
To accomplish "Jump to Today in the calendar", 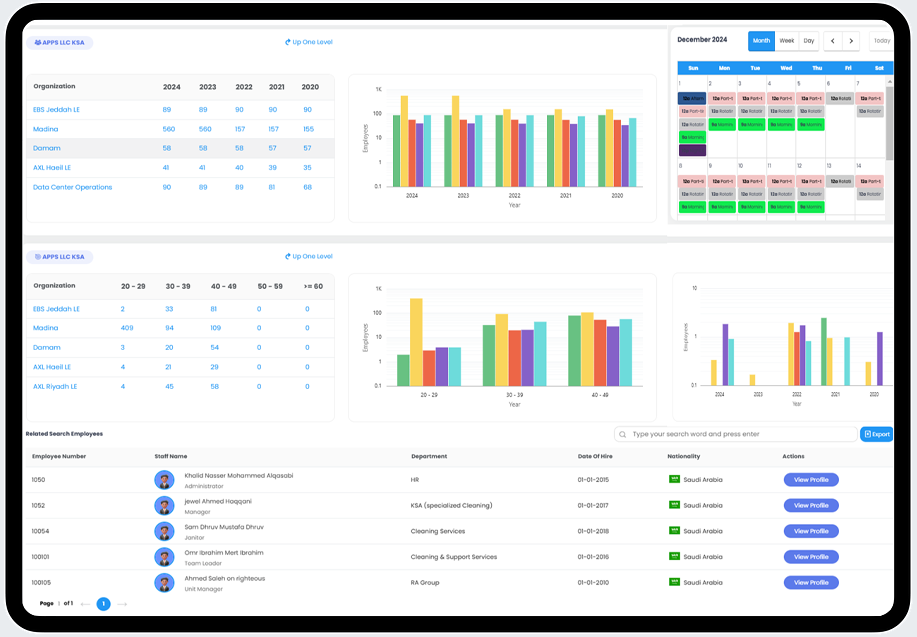I will click(x=880, y=41).
